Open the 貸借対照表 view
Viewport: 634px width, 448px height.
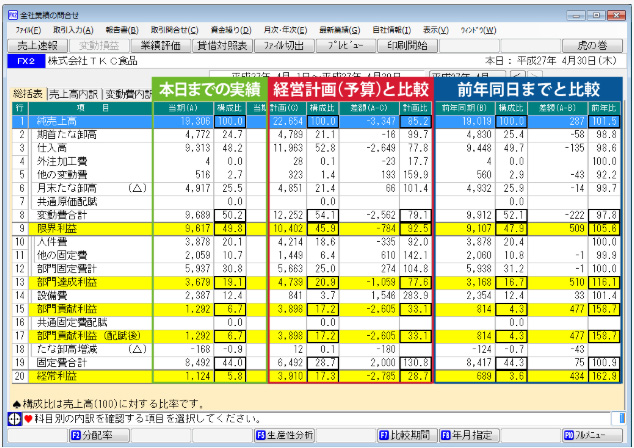click(222, 46)
